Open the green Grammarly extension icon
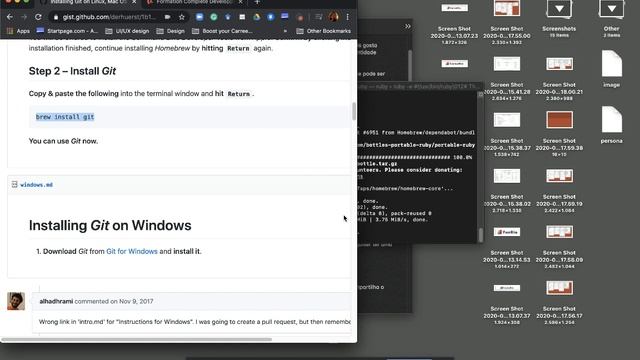This screenshot has height=360, width=640. pos(214,17)
